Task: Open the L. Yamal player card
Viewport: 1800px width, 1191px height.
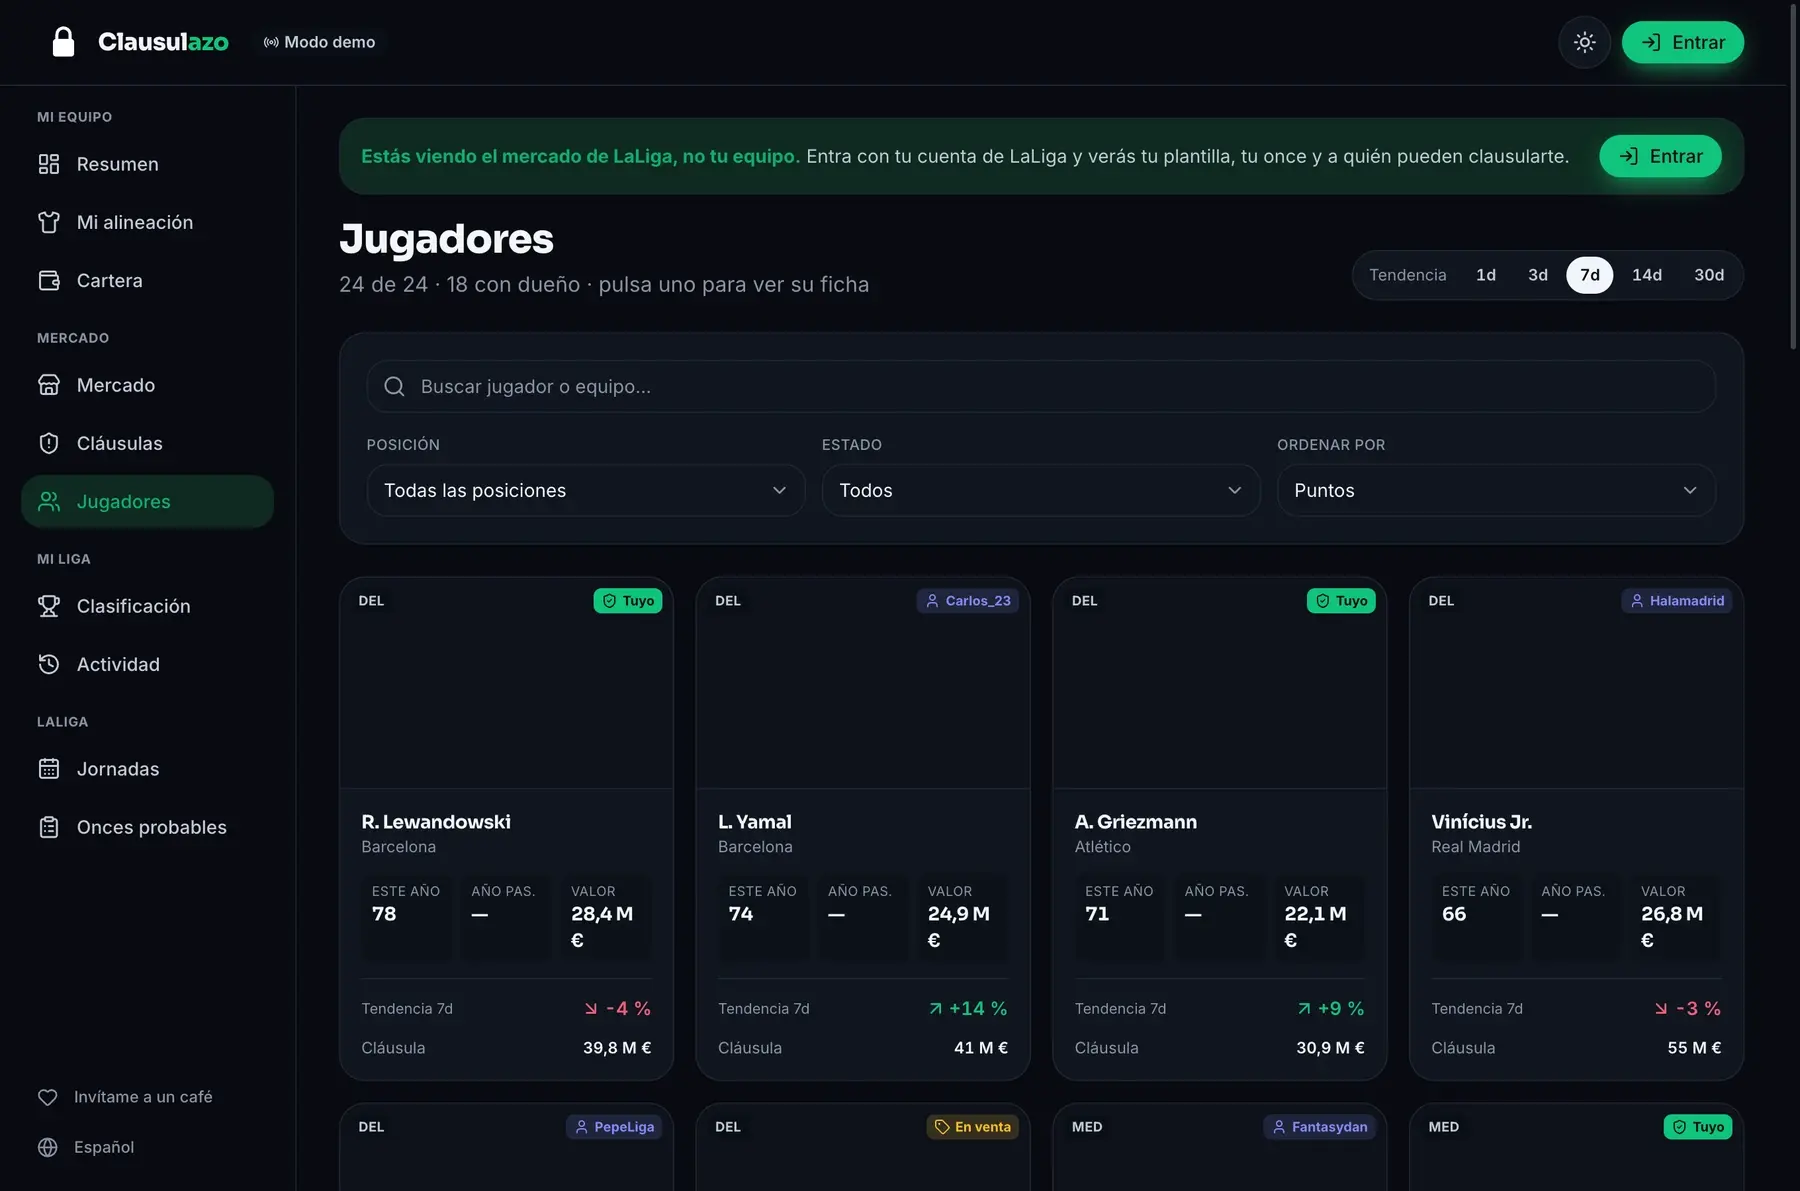Action: pyautogui.click(x=863, y=828)
